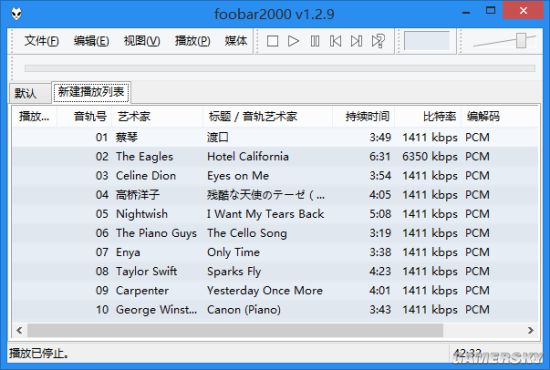The image size is (550, 370).
Task: Sort by 标题 / 音轨艺术家 column header
Action: click(267, 116)
